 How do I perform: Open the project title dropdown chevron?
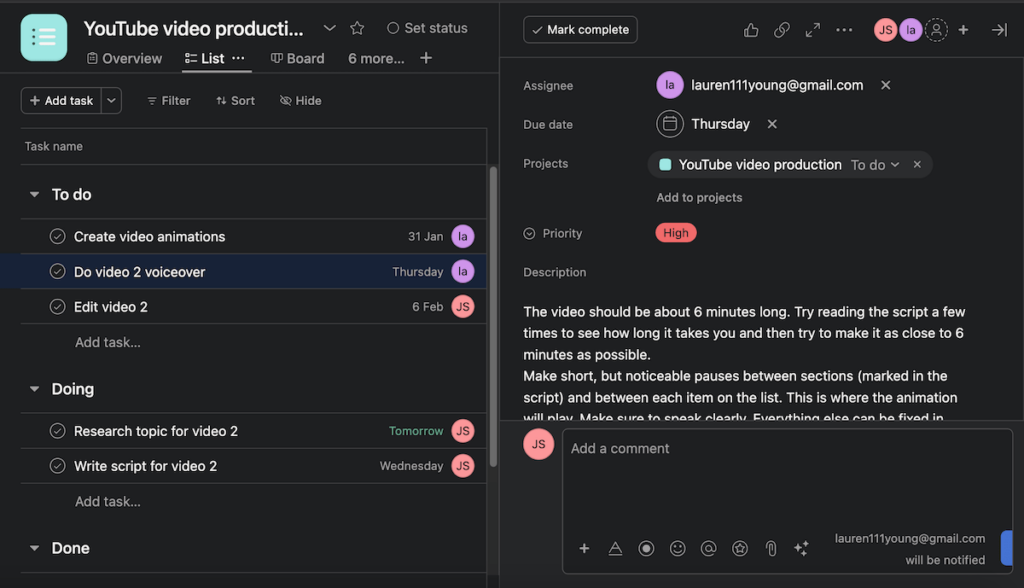pyautogui.click(x=330, y=28)
